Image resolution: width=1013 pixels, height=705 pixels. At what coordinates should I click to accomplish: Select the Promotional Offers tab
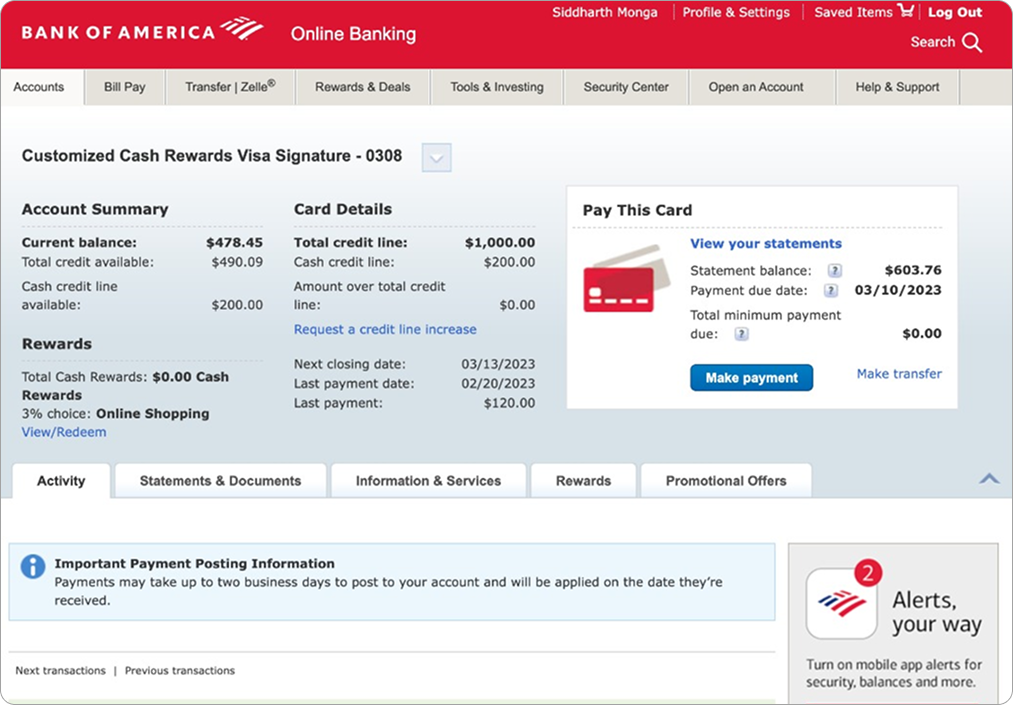(x=726, y=481)
